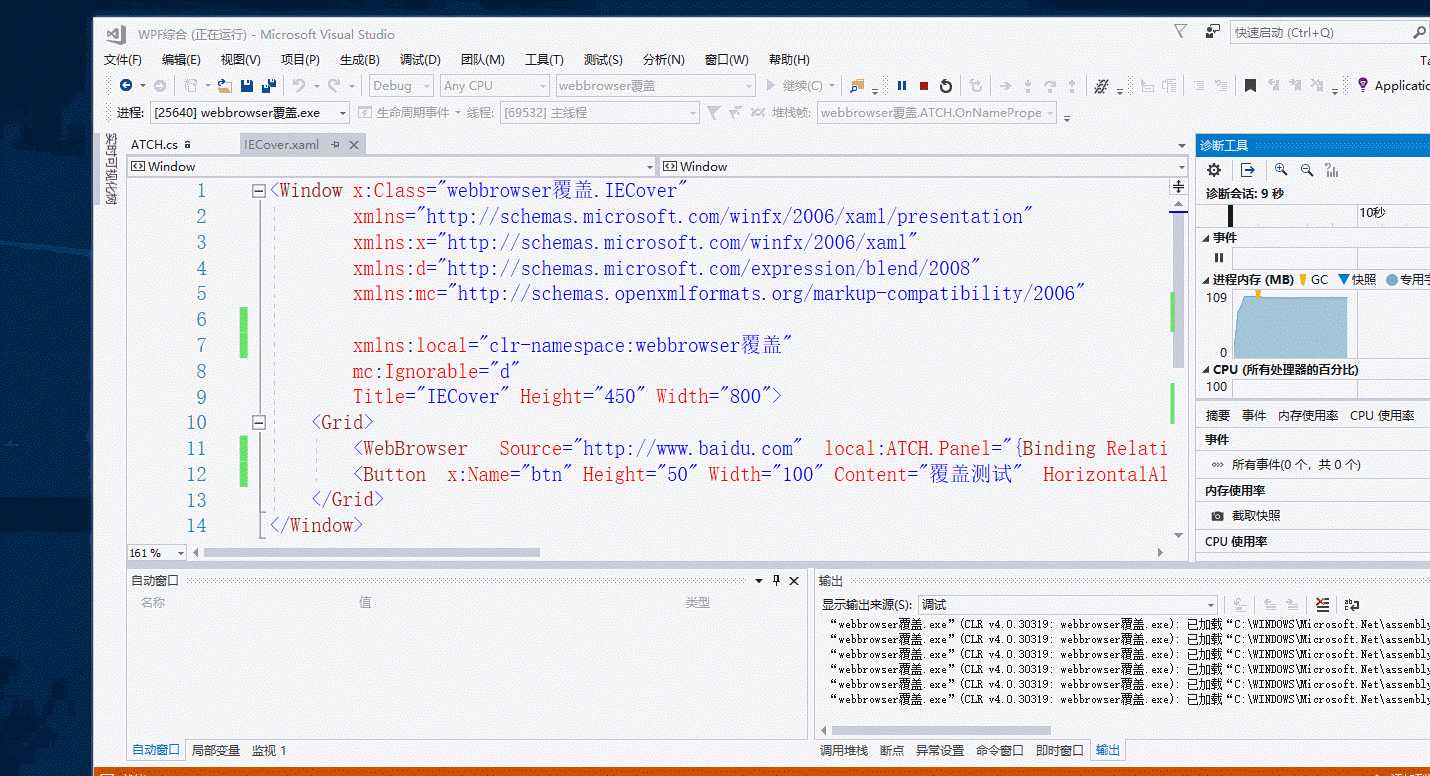Open the Any CPU platform dropdown
This screenshot has width=1430, height=776.
[x=496, y=86]
